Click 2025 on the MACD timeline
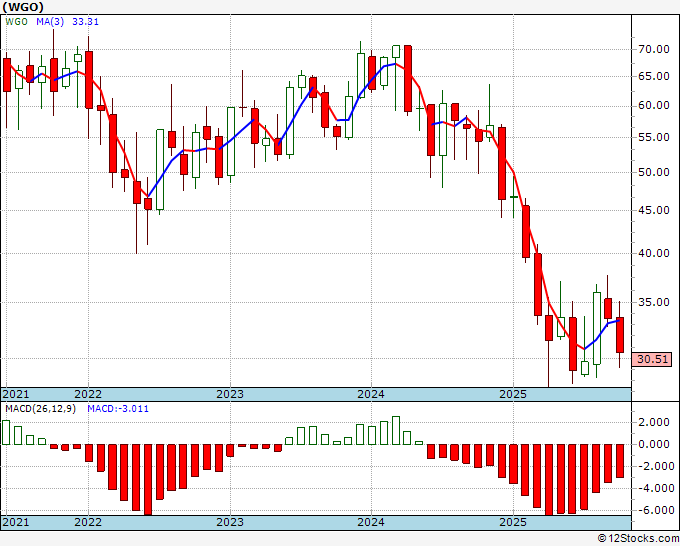The width and height of the screenshot is (680, 546). (513, 522)
